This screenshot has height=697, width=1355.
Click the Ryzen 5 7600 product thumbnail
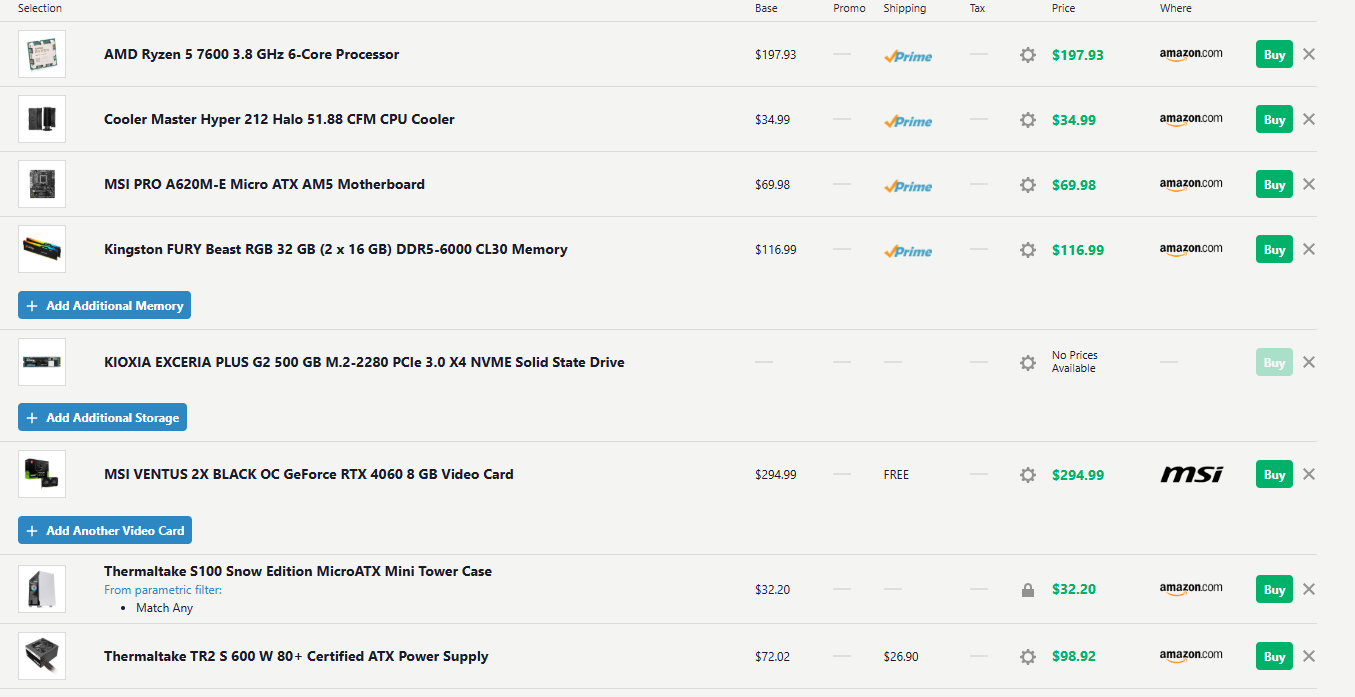42,54
